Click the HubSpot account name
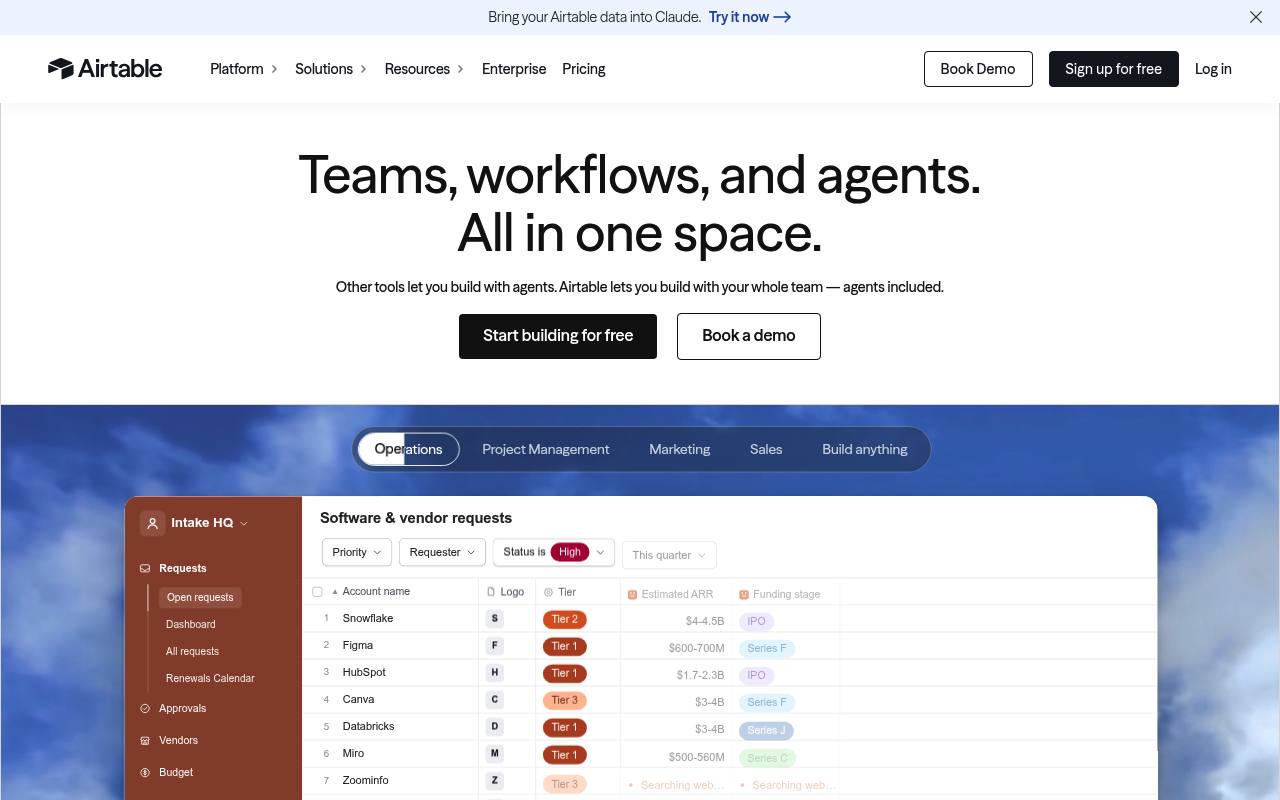The image size is (1280, 800). pos(364,672)
